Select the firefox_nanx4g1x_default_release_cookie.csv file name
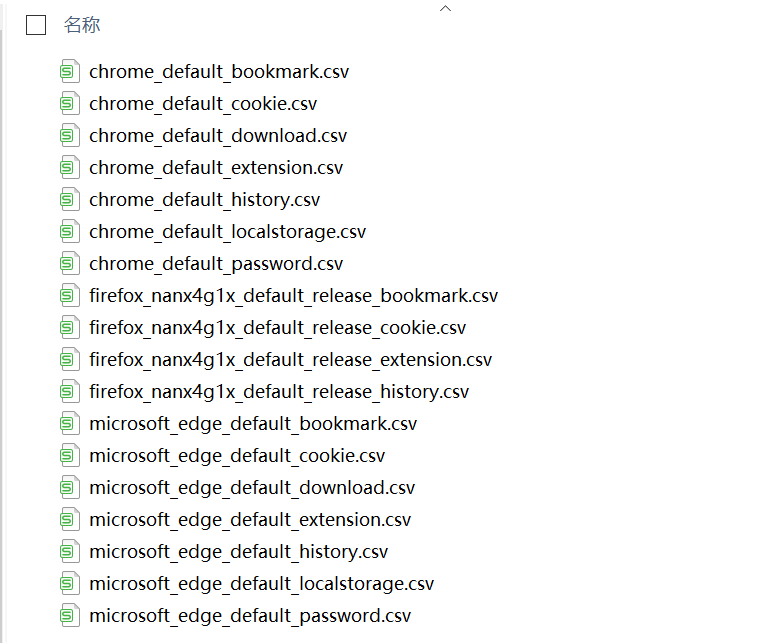759x643 pixels. [x=277, y=328]
